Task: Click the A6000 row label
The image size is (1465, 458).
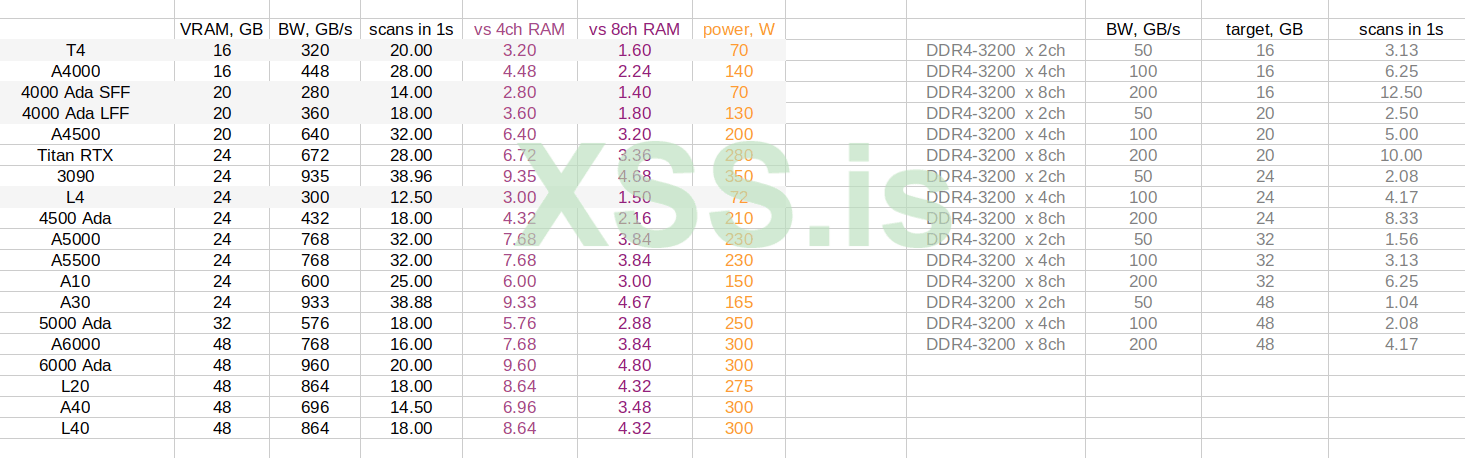Action: 75,344
